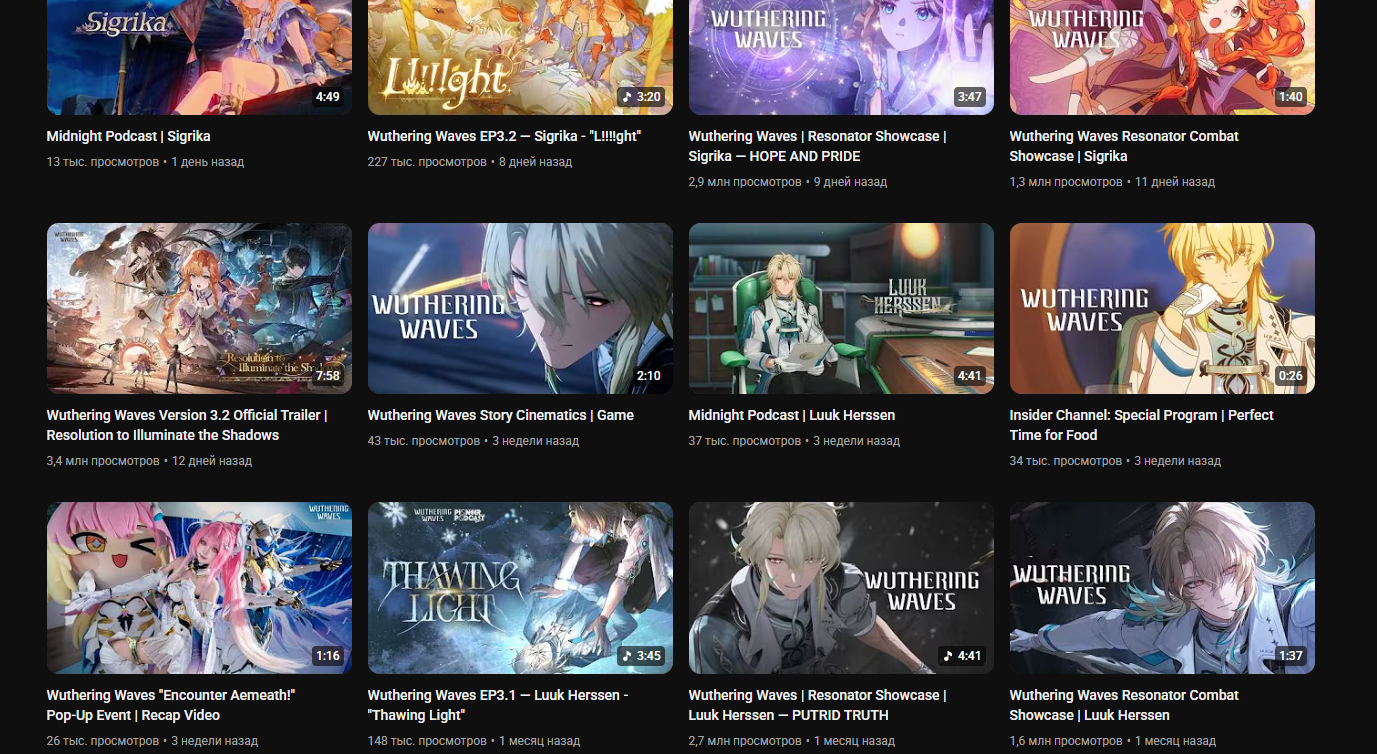Click the music note beside PUTRID TRUTH's 4:41 duration
1377x754 pixels.
[x=948, y=656]
